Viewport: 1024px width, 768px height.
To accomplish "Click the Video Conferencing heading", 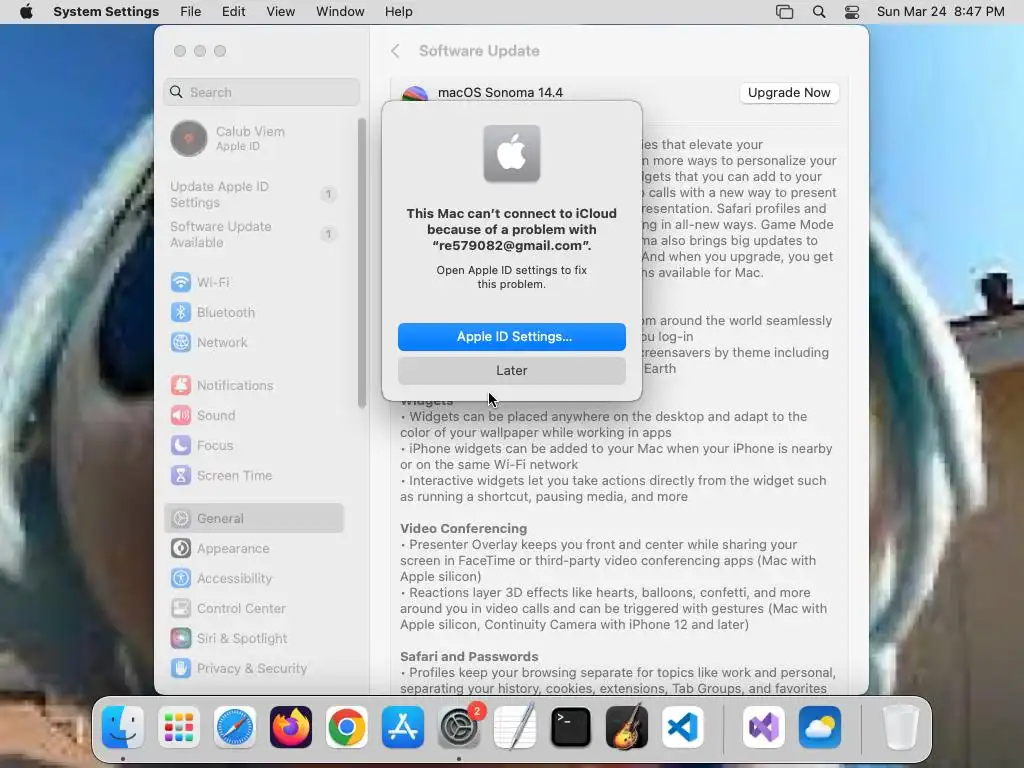I will coord(464,528).
